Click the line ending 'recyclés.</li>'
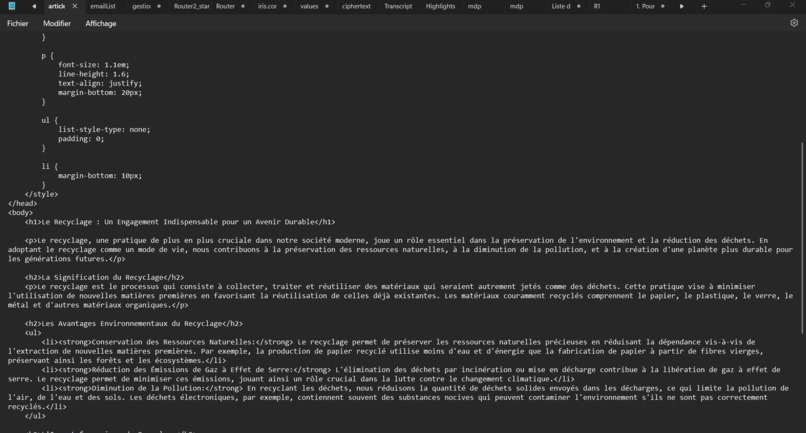The width and height of the screenshot is (806, 433). point(37,407)
